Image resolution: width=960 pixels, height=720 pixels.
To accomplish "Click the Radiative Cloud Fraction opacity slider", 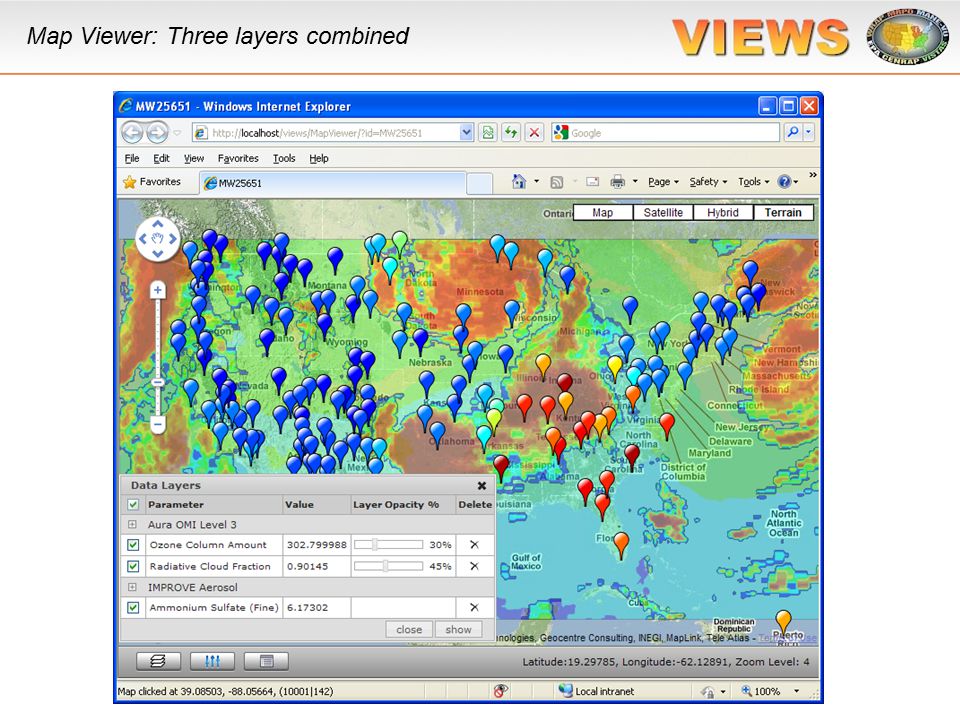I will coord(388,566).
